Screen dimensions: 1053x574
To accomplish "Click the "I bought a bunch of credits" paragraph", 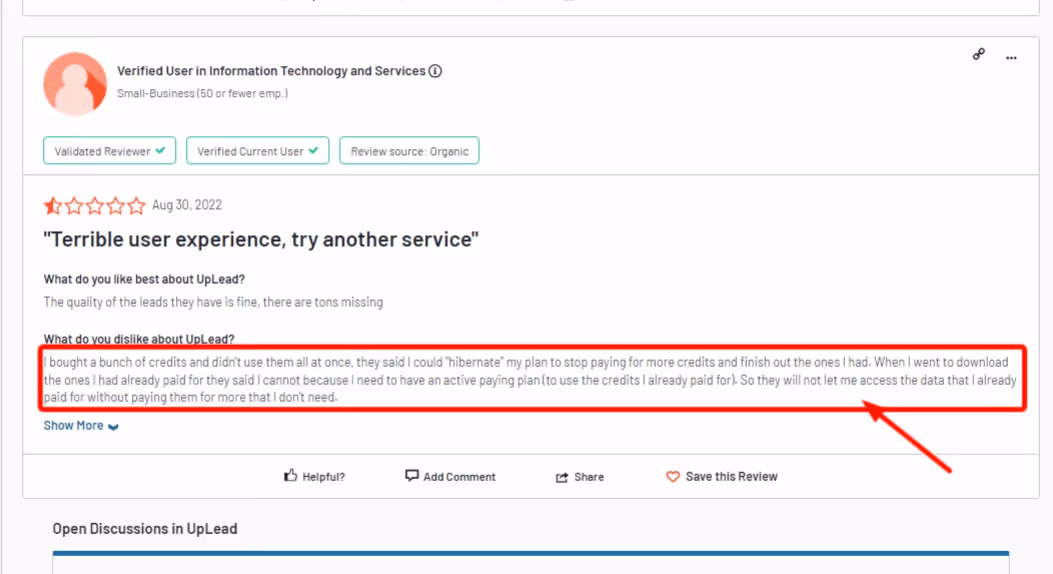I will pyautogui.click(x=530, y=379).
